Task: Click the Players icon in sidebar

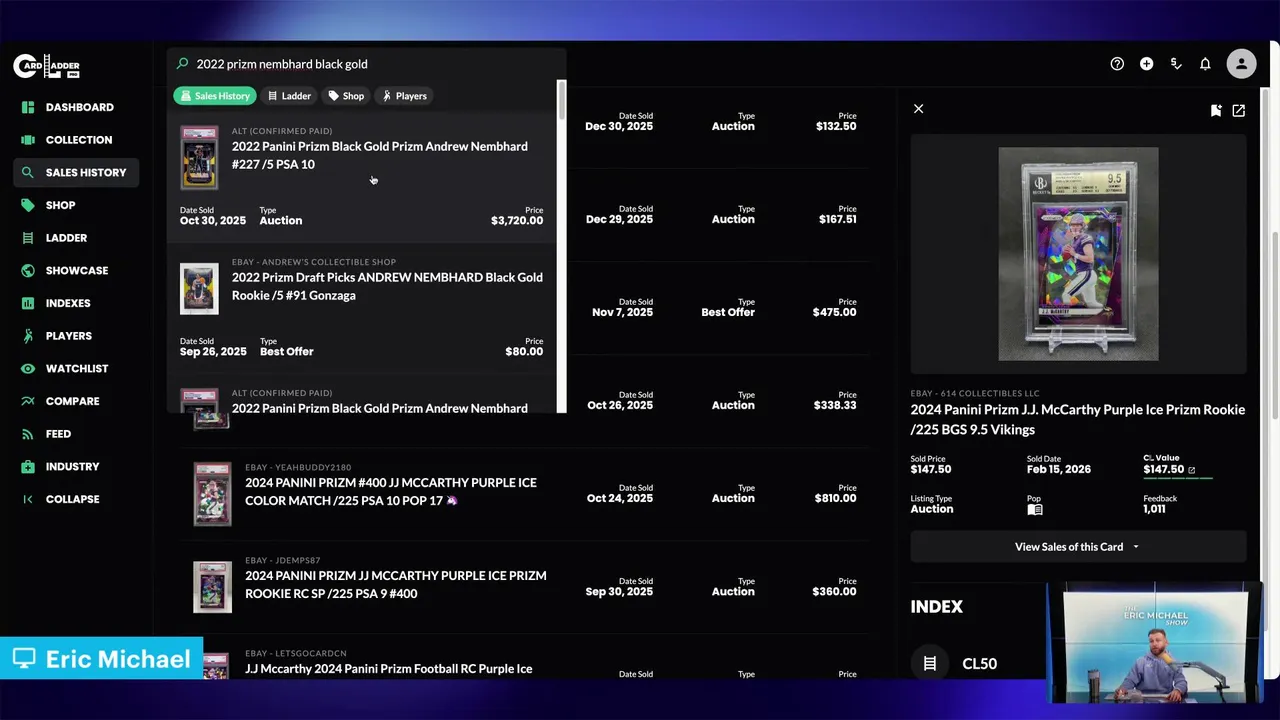Action: [x=28, y=336]
